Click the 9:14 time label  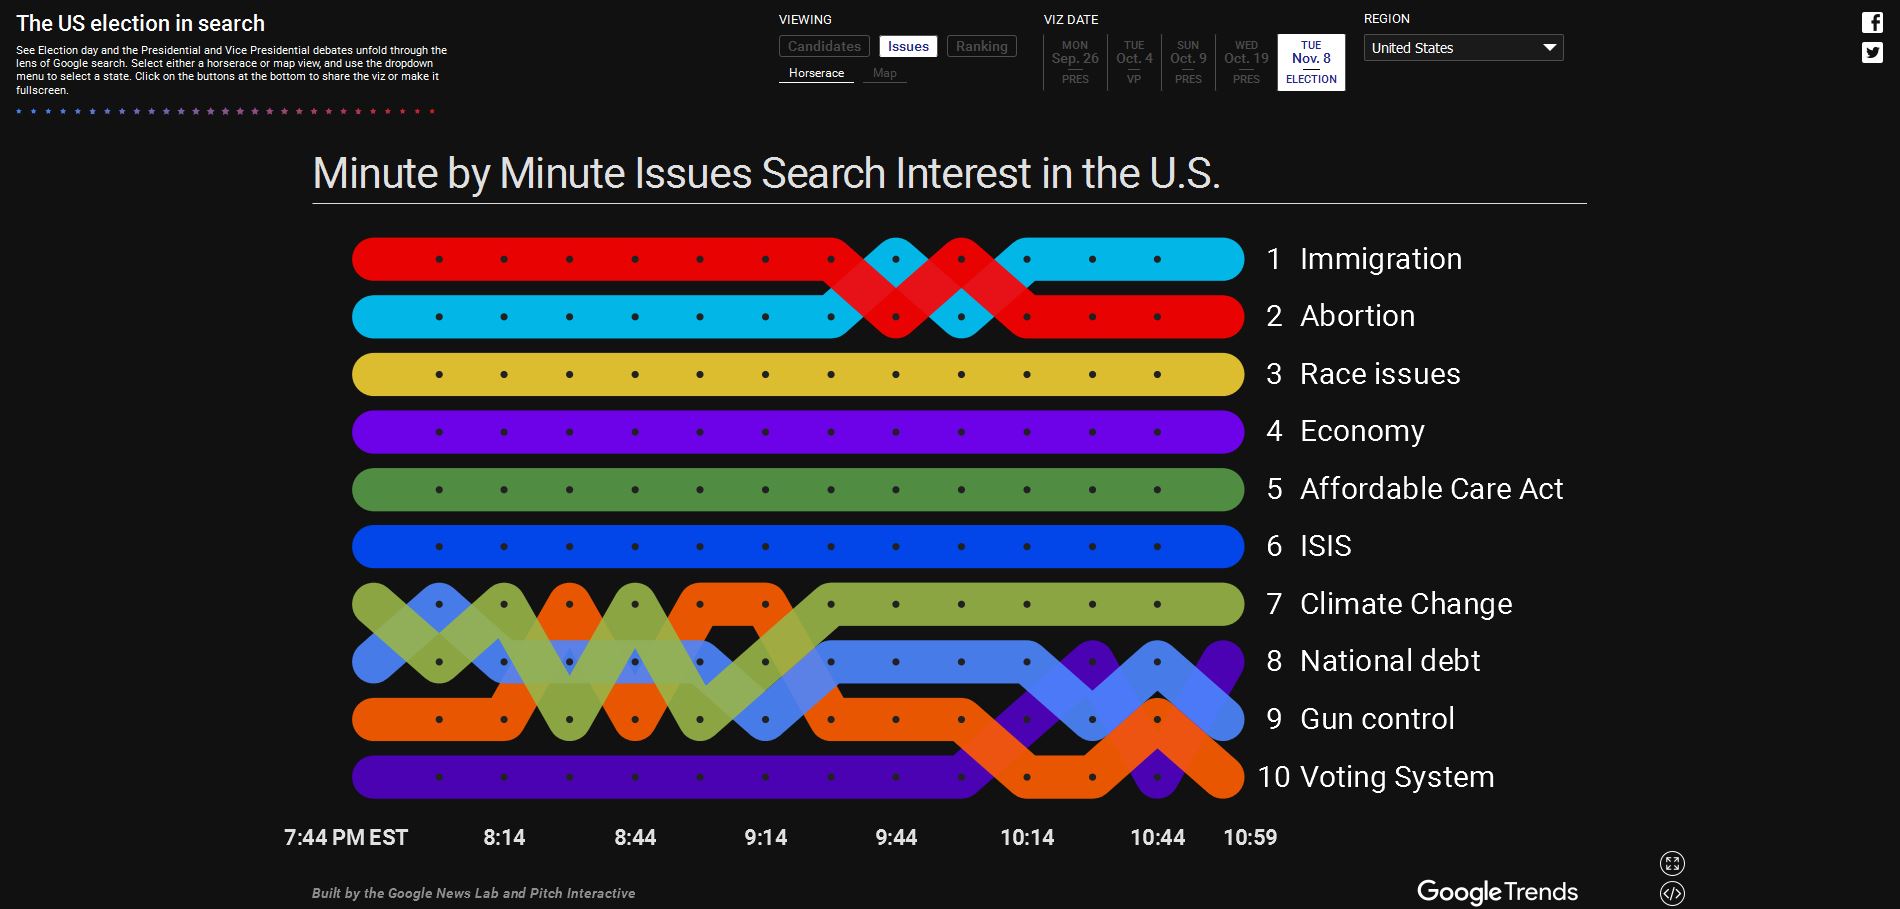pyautogui.click(x=765, y=838)
